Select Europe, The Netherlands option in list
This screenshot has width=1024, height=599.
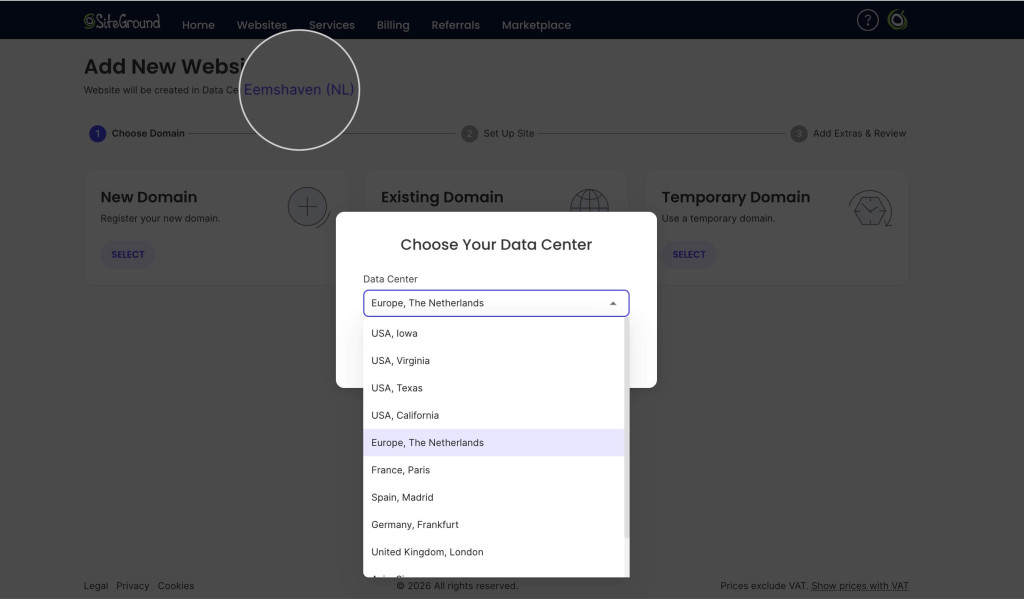click(x=494, y=443)
